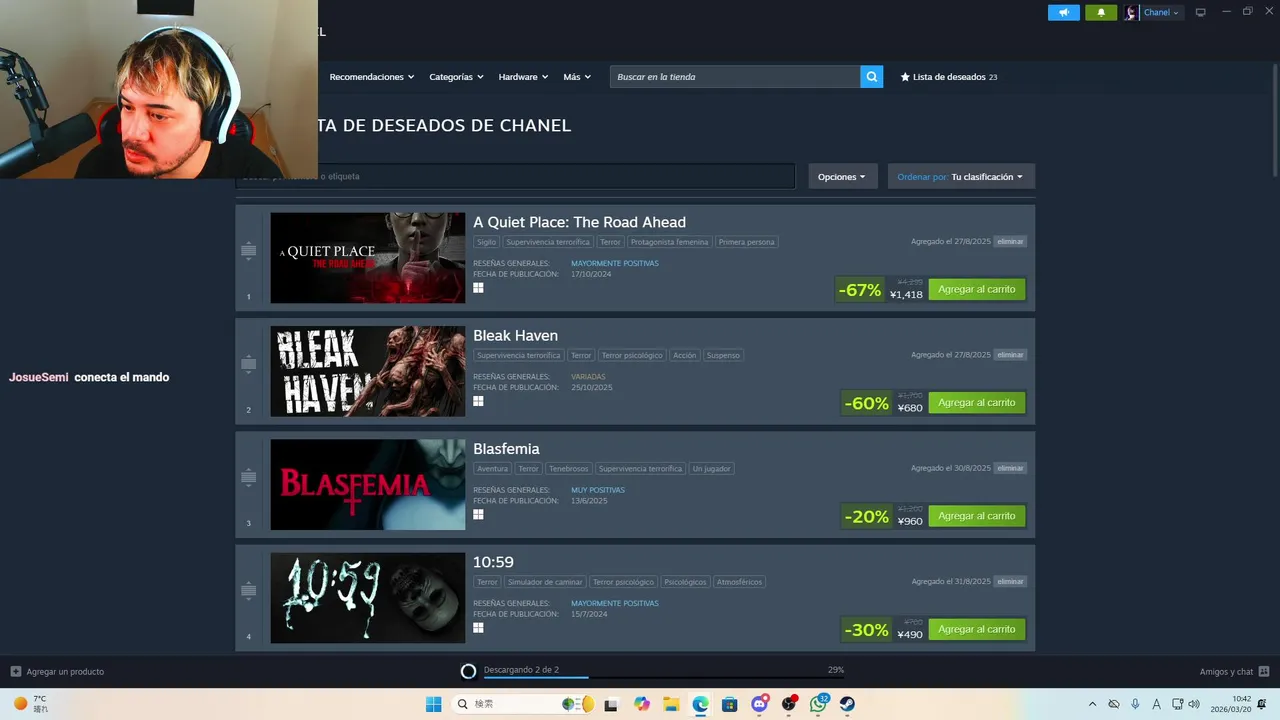Open the Bleak Haven title link
The image size is (1280, 720).
tap(515, 335)
